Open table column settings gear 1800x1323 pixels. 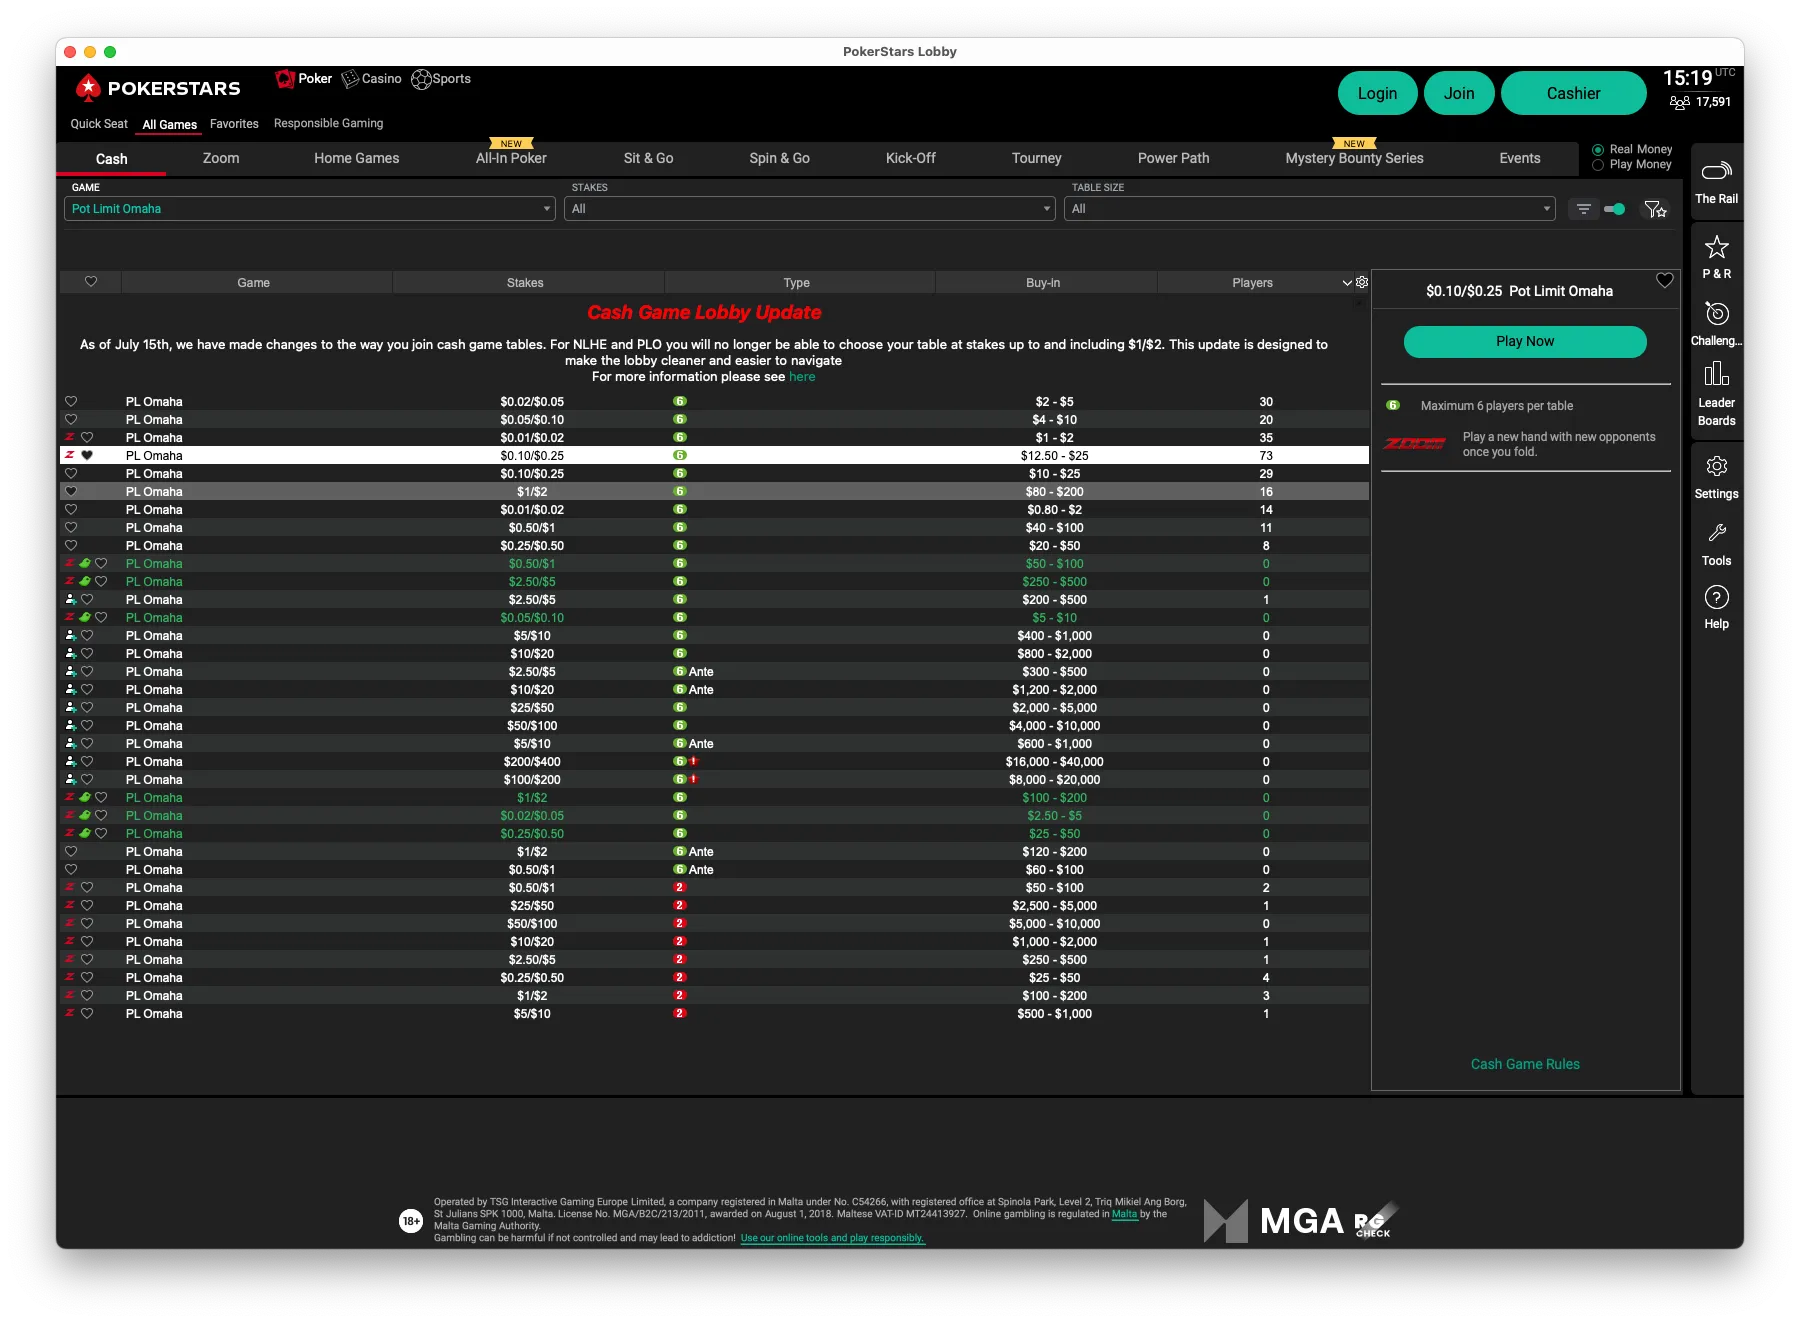(x=1362, y=283)
